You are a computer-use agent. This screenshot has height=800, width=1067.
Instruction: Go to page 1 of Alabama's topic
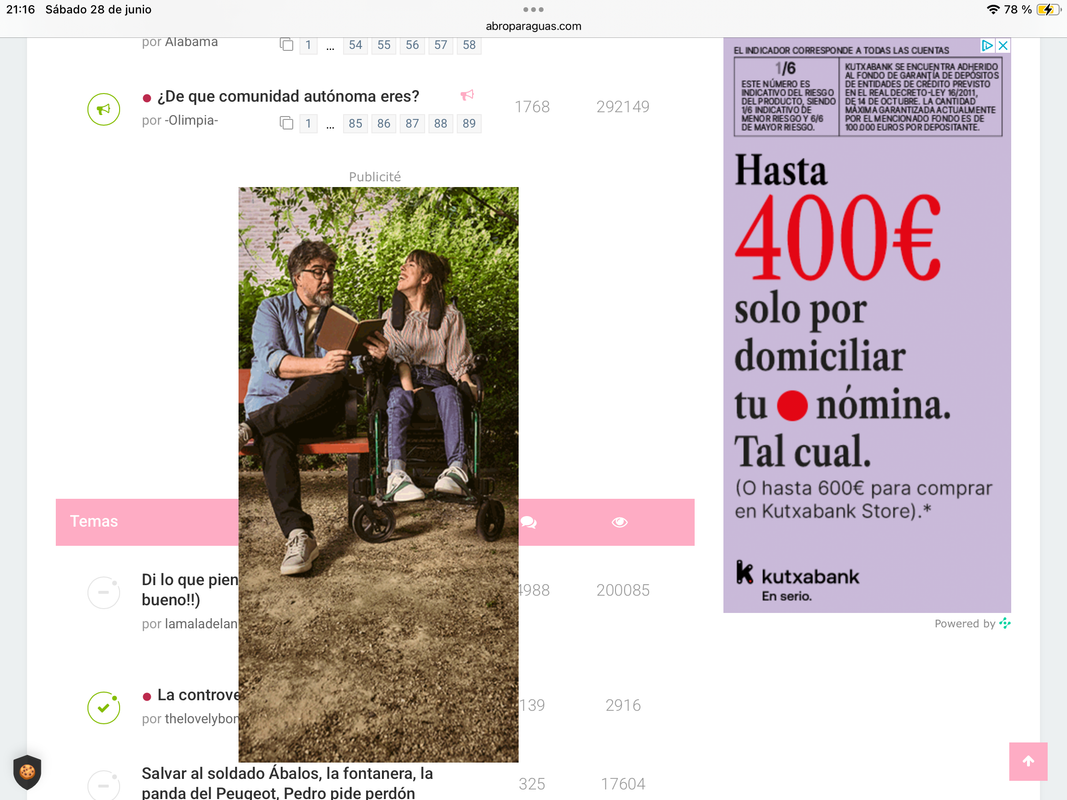[x=308, y=45]
